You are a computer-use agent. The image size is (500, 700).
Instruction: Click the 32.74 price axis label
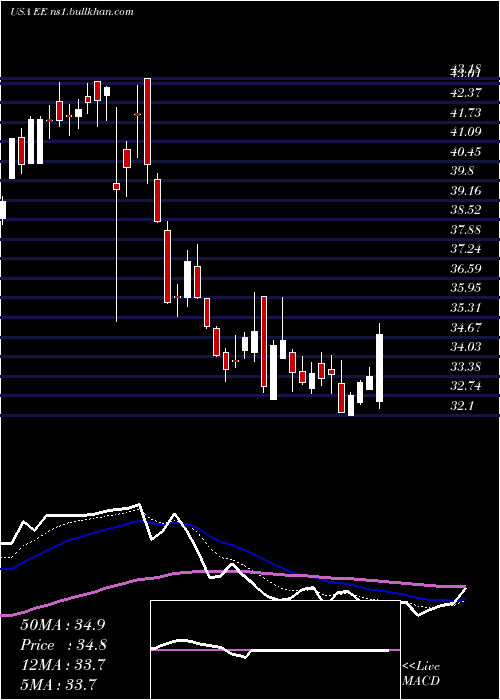tap(466, 386)
